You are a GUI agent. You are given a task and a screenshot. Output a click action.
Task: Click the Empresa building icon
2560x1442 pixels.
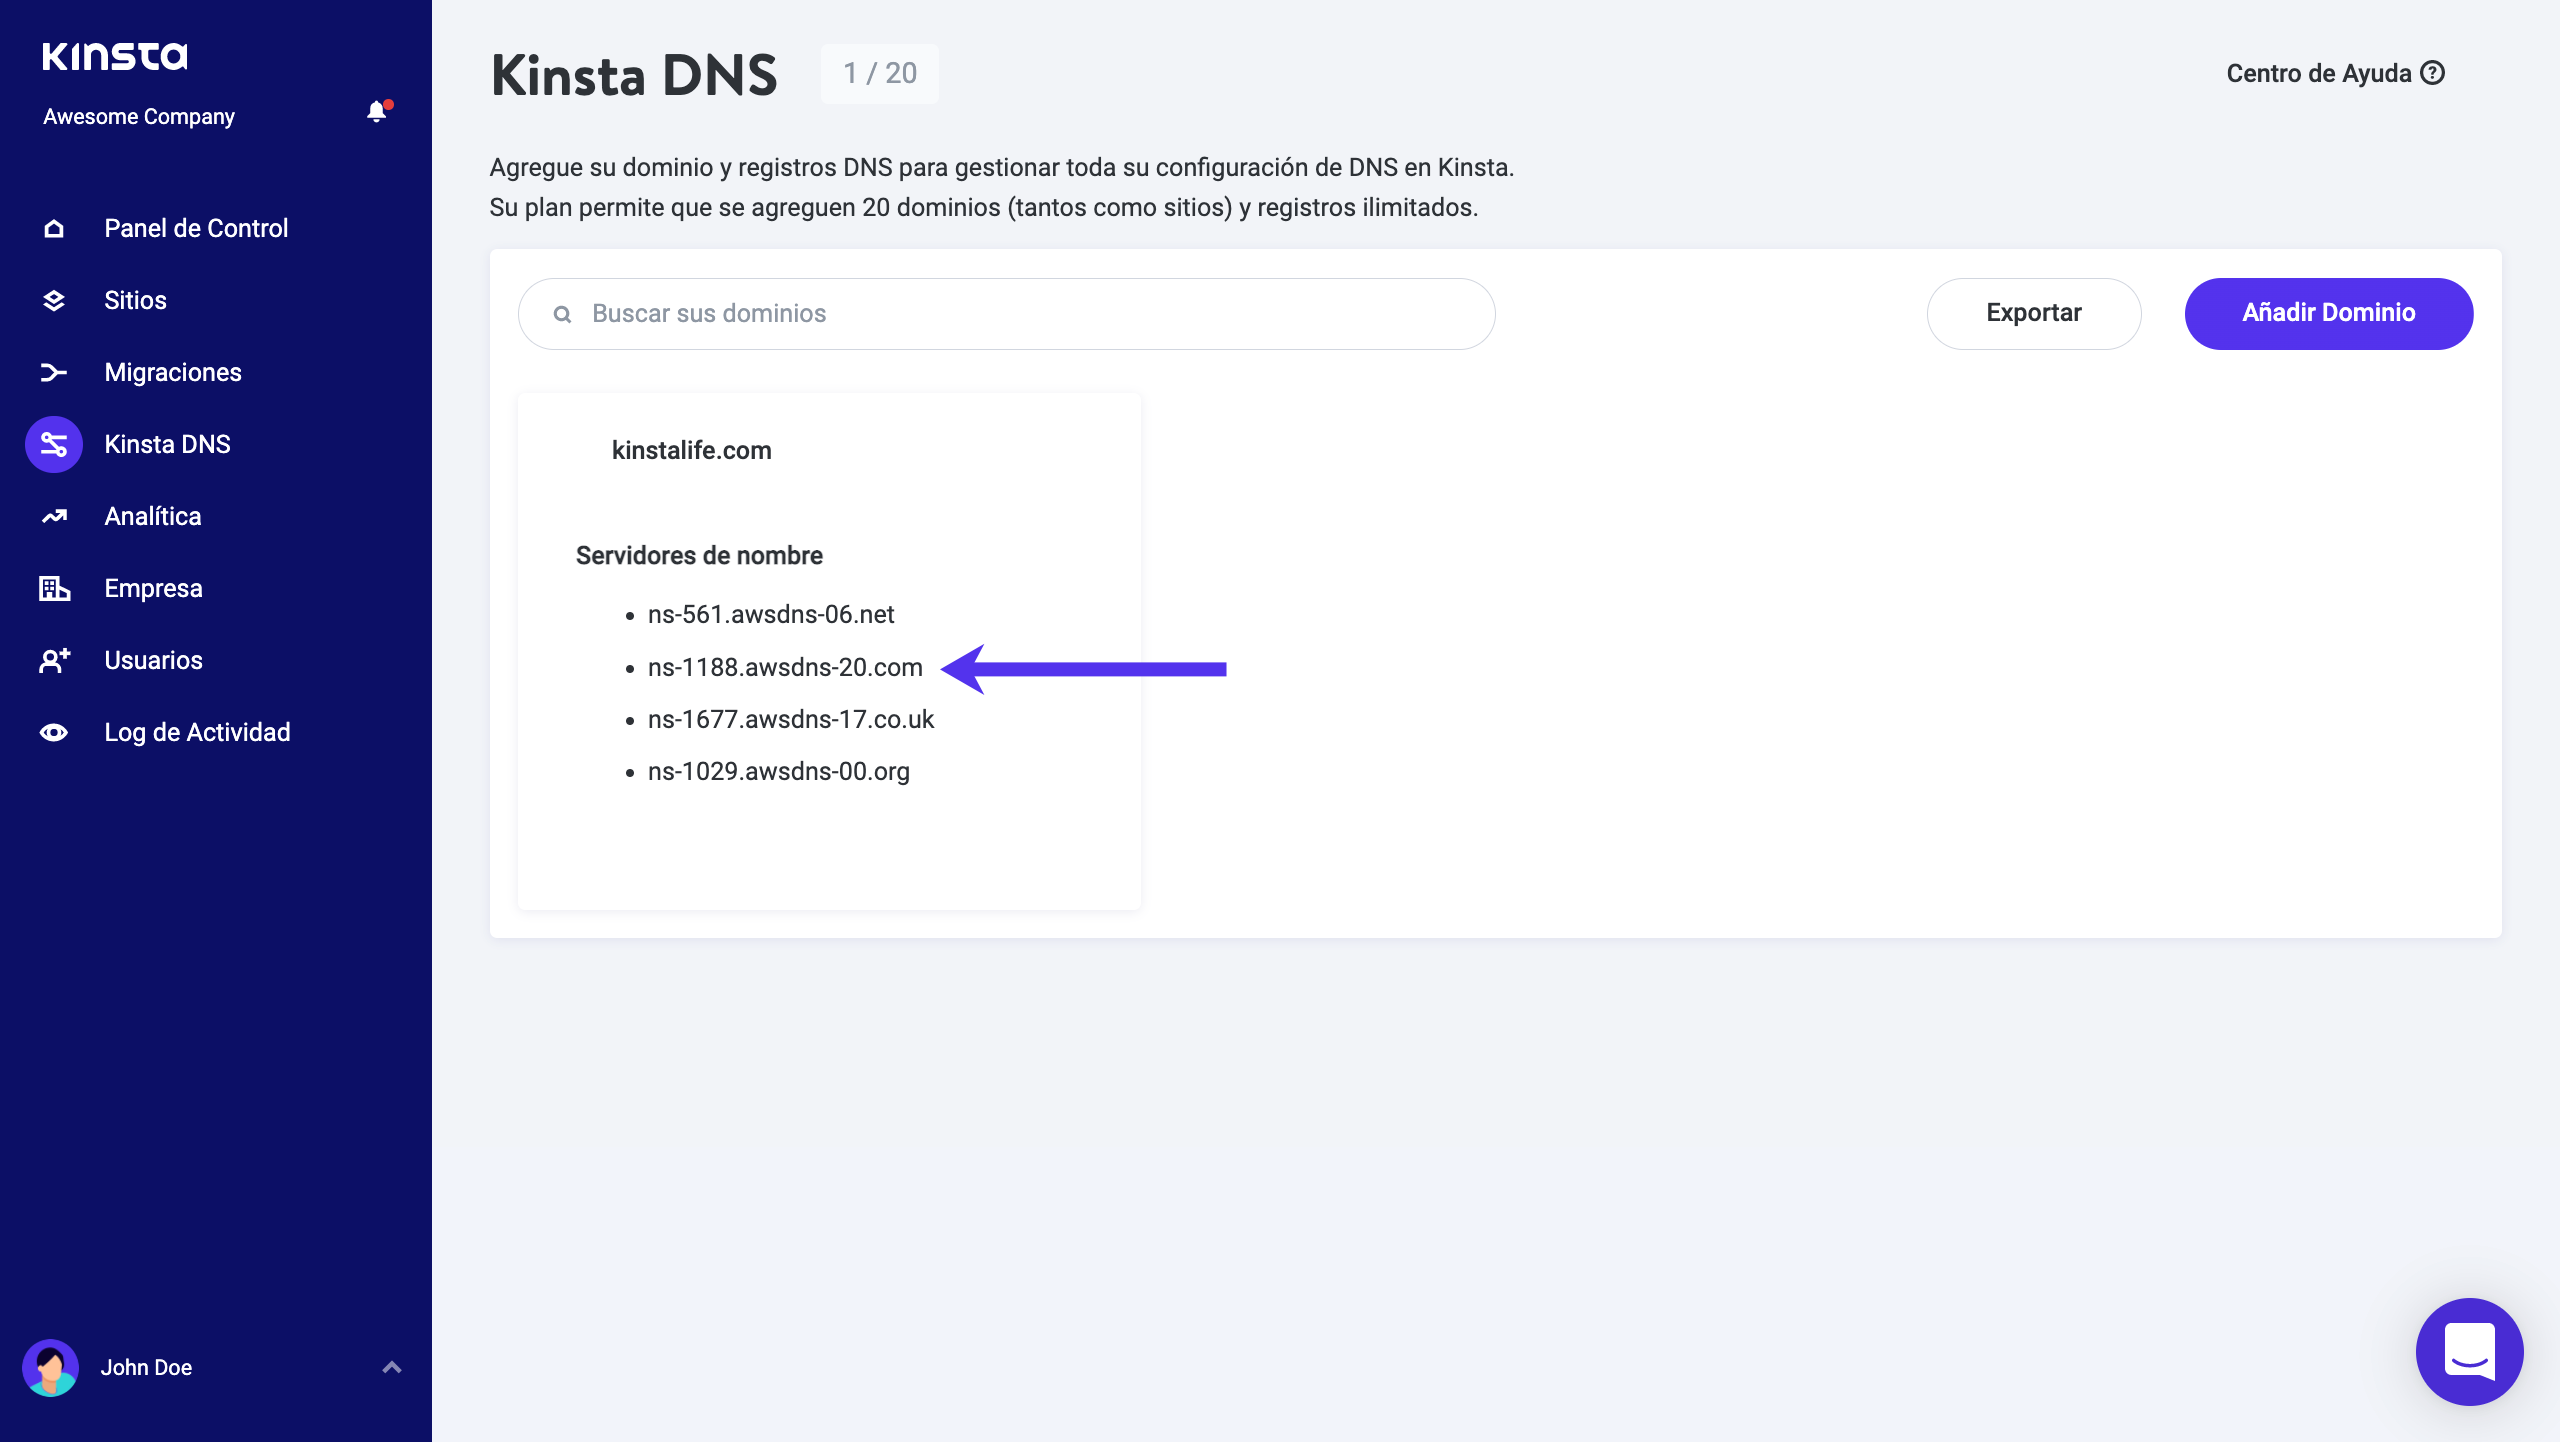tap(54, 589)
